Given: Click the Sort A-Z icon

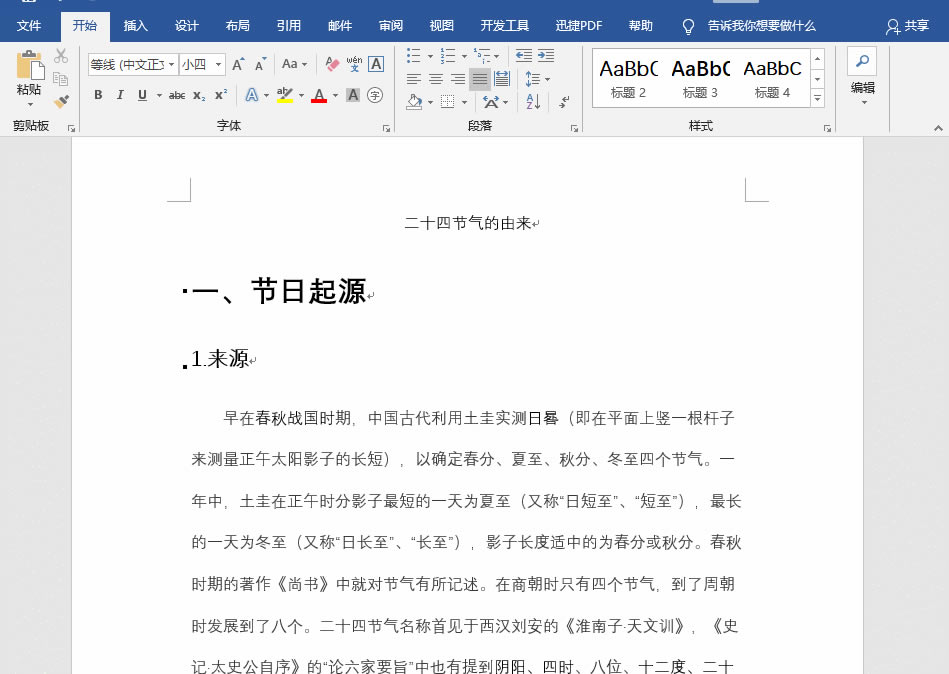Looking at the screenshot, I should pyautogui.click(x=533, y=101).
